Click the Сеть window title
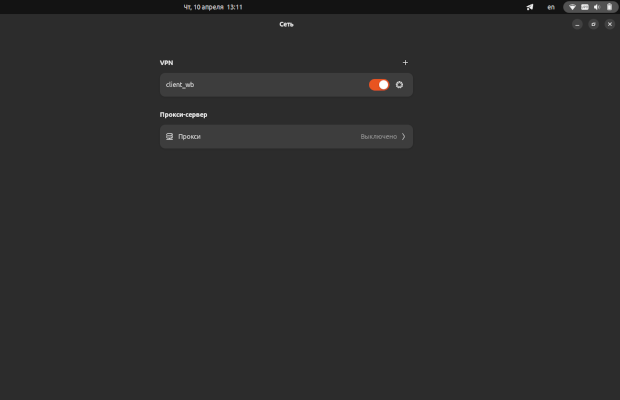The width and height of the screenshot is (620, 400). 286,24
